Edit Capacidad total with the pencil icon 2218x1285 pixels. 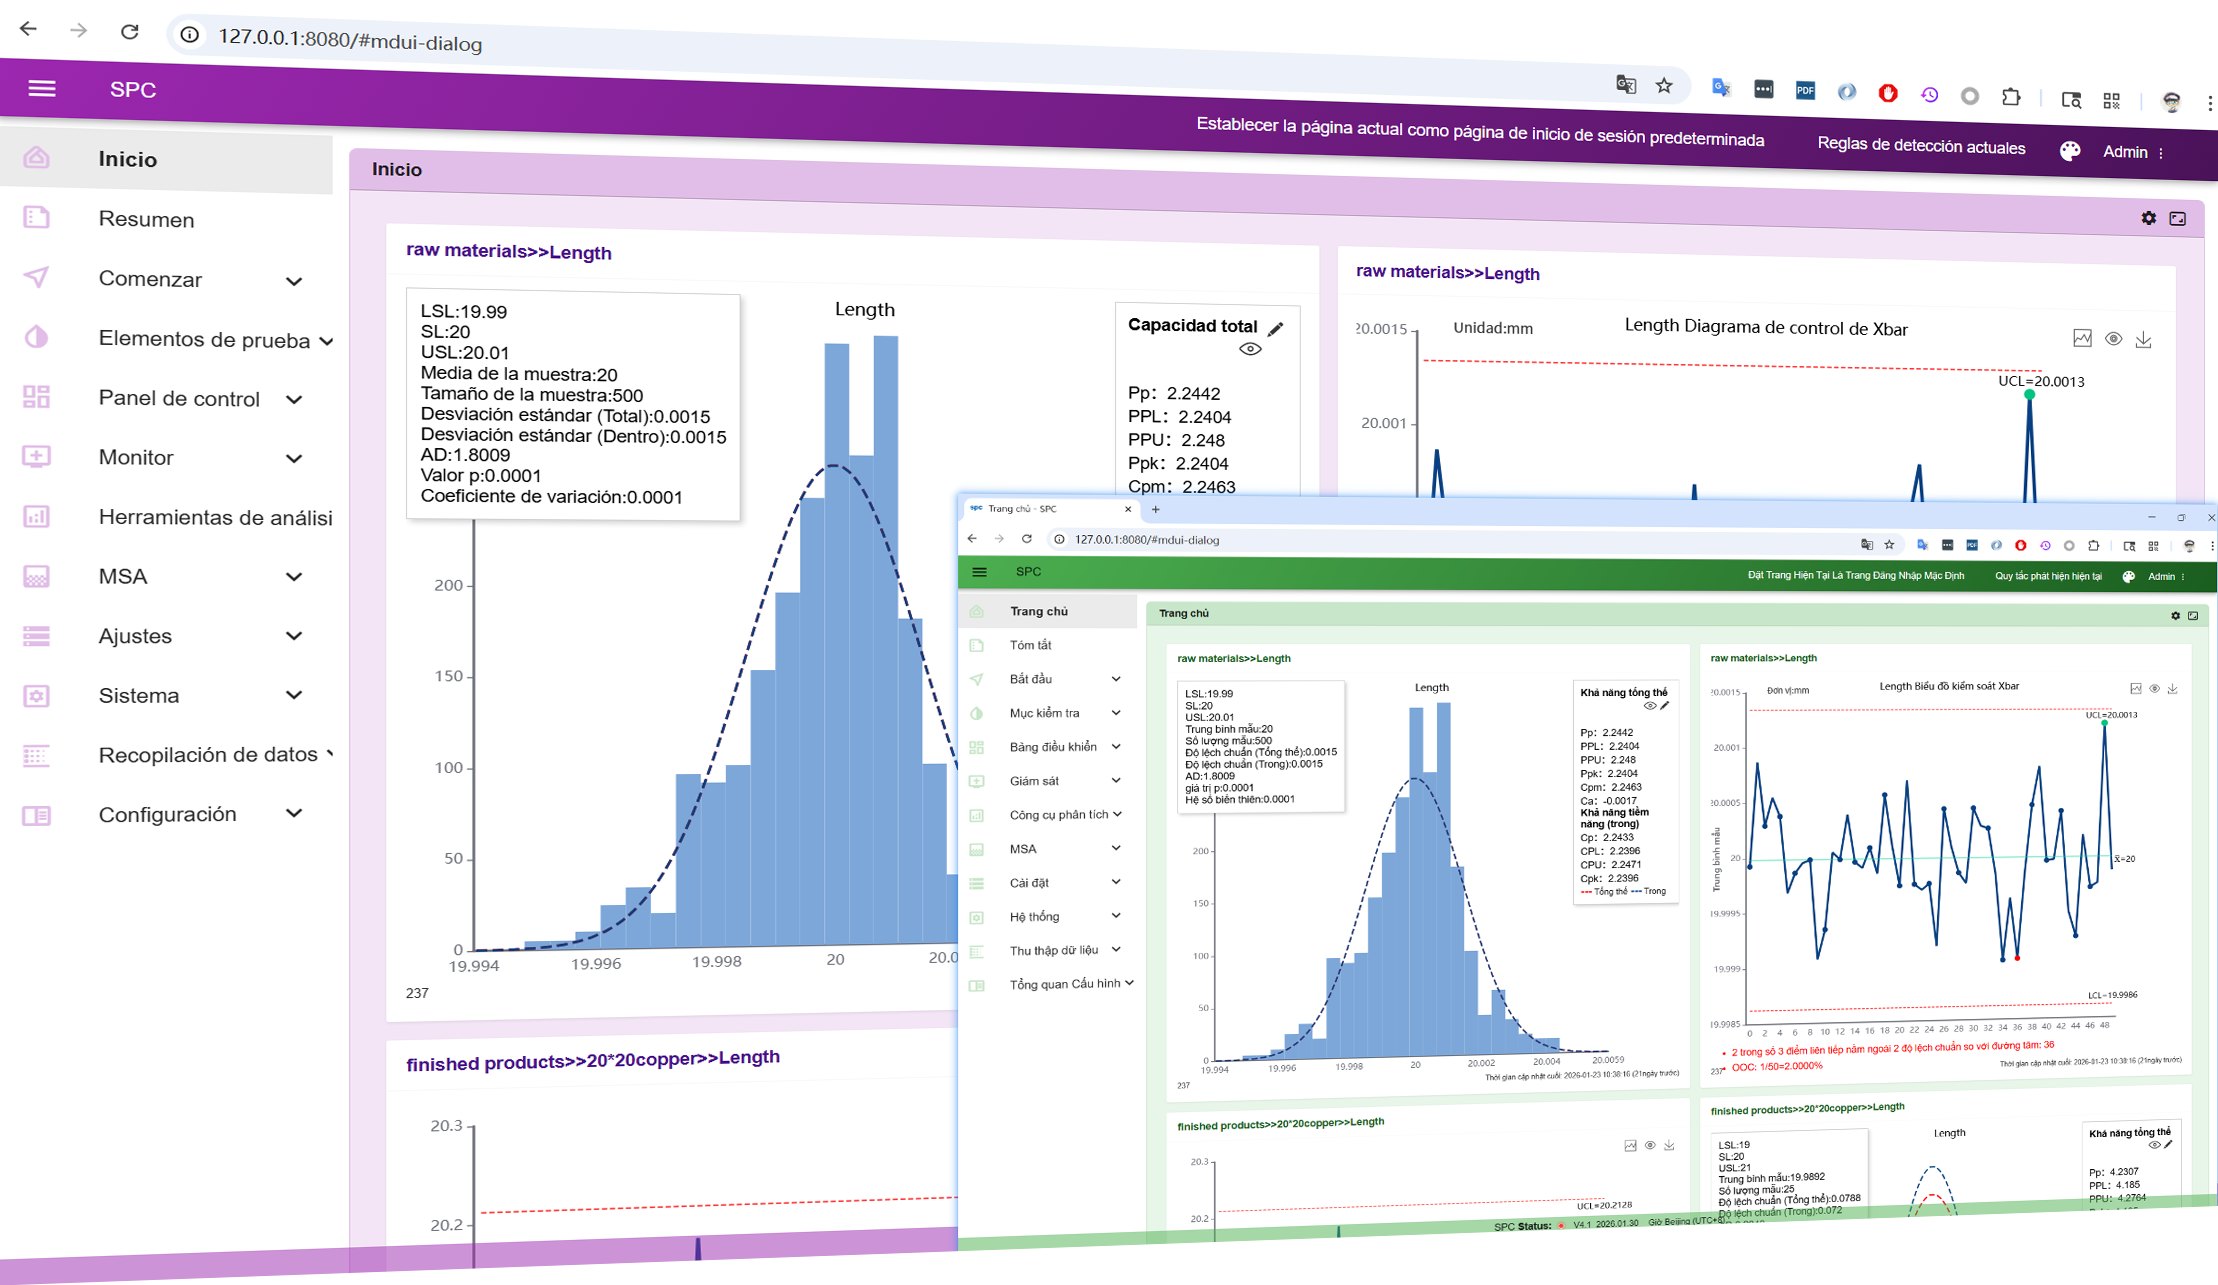(x=1276, y=329)
